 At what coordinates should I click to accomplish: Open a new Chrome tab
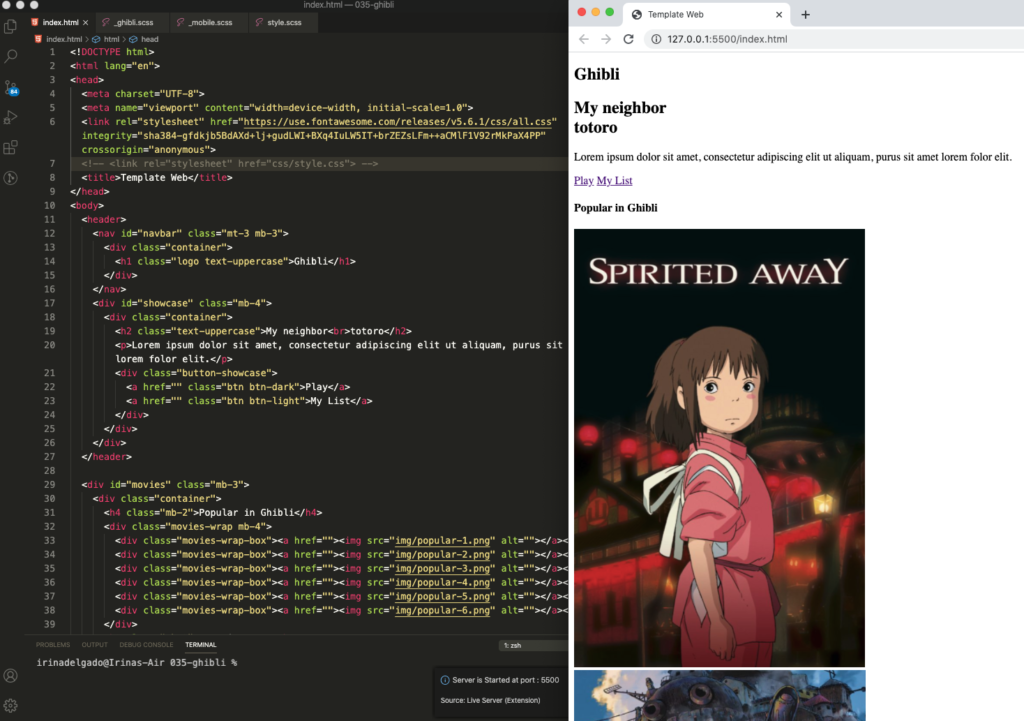805,14
